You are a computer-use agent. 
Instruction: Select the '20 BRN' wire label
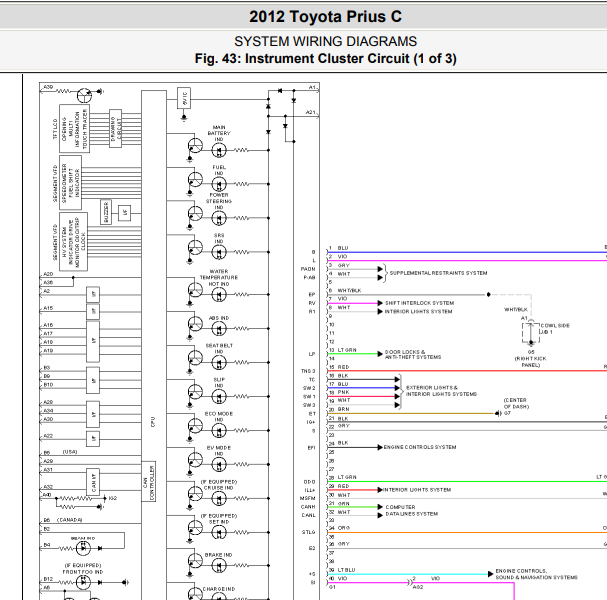(339, 409)
